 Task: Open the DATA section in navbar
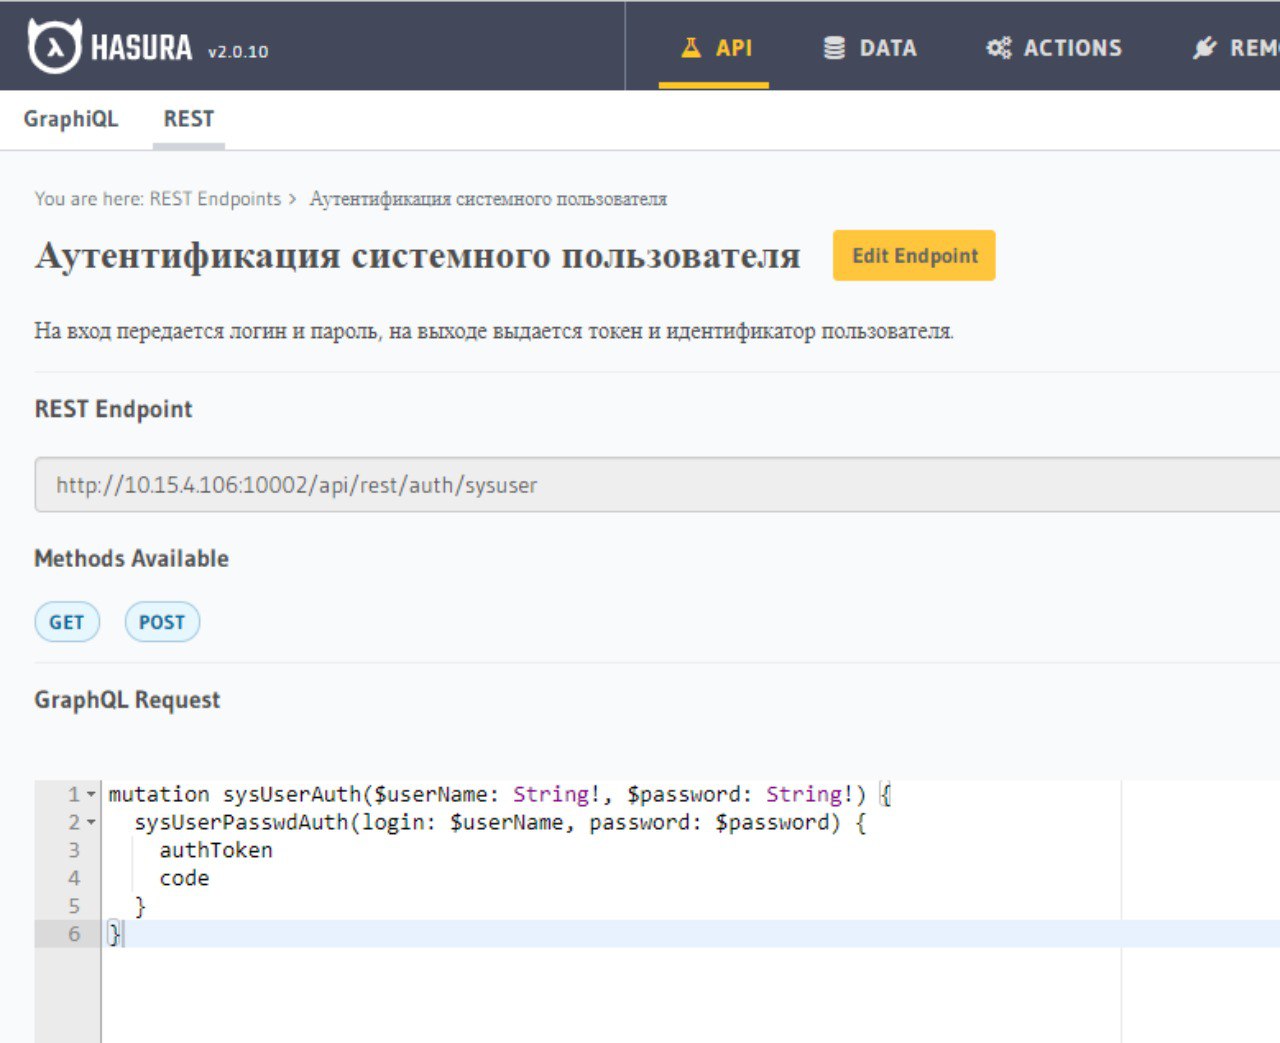point(869,47)
